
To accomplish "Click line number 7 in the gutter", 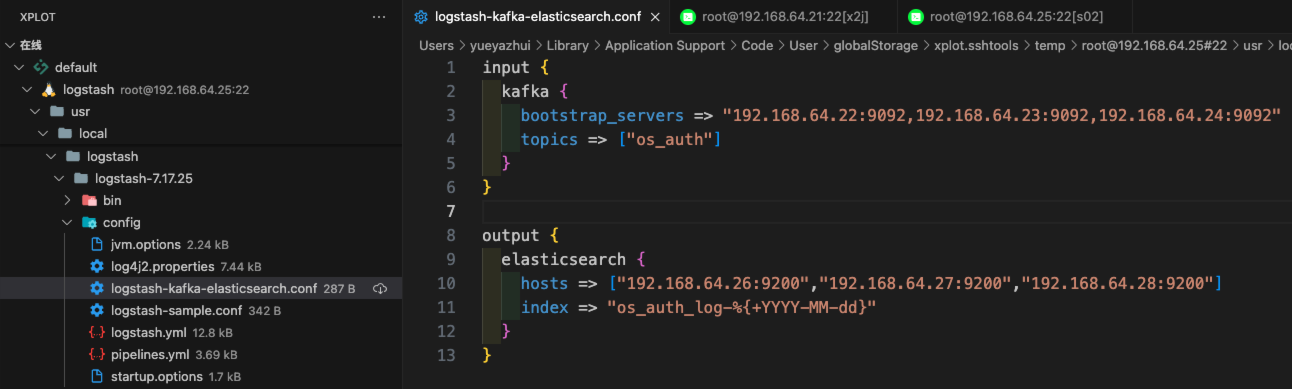I will coord(450,211).
